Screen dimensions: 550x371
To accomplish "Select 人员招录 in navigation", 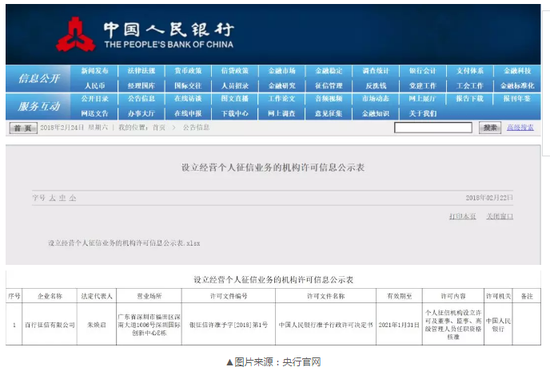I will coord(235,86).
